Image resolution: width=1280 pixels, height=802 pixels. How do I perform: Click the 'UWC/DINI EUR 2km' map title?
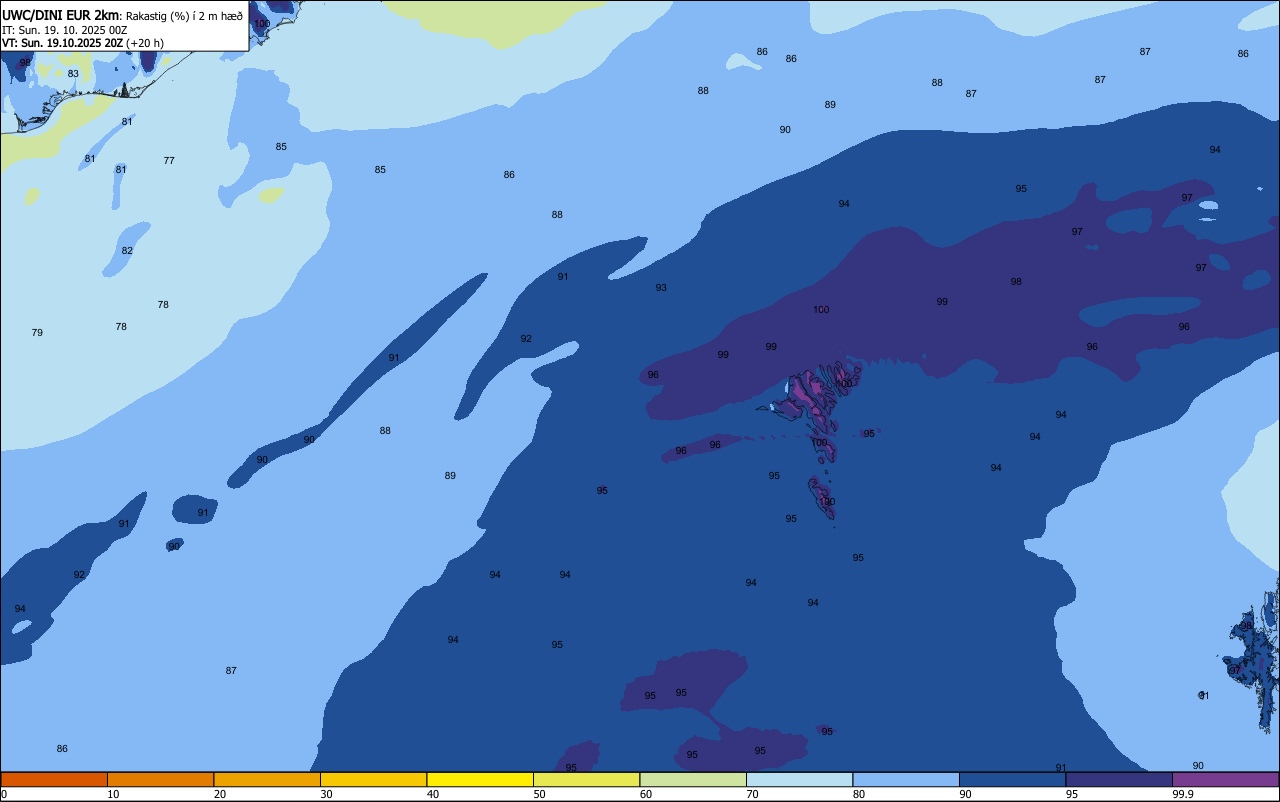tap(60, 14)
